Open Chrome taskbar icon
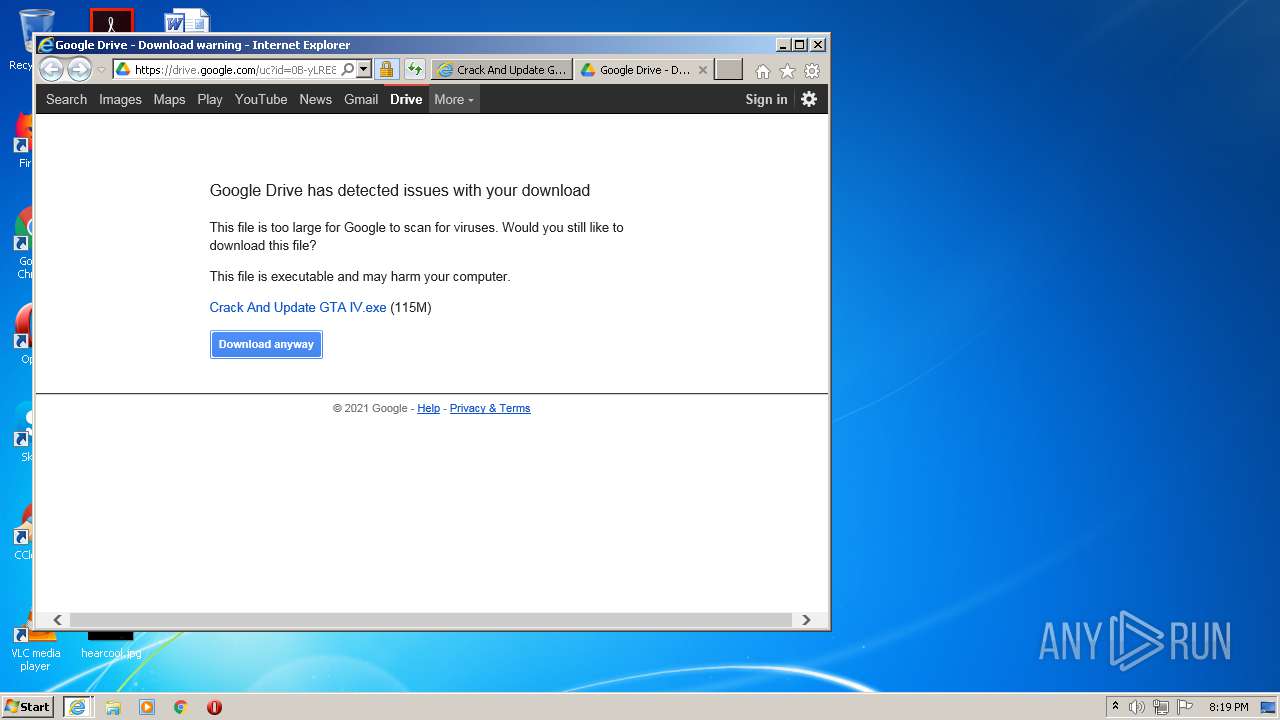Viewport: 1280px width, 720px height. point(181,707)
